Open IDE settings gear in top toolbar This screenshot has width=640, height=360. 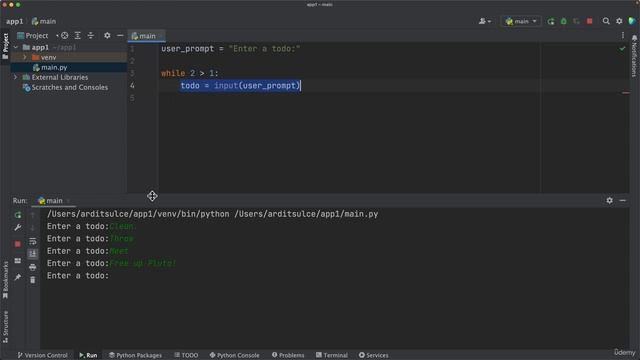[619, 21]
